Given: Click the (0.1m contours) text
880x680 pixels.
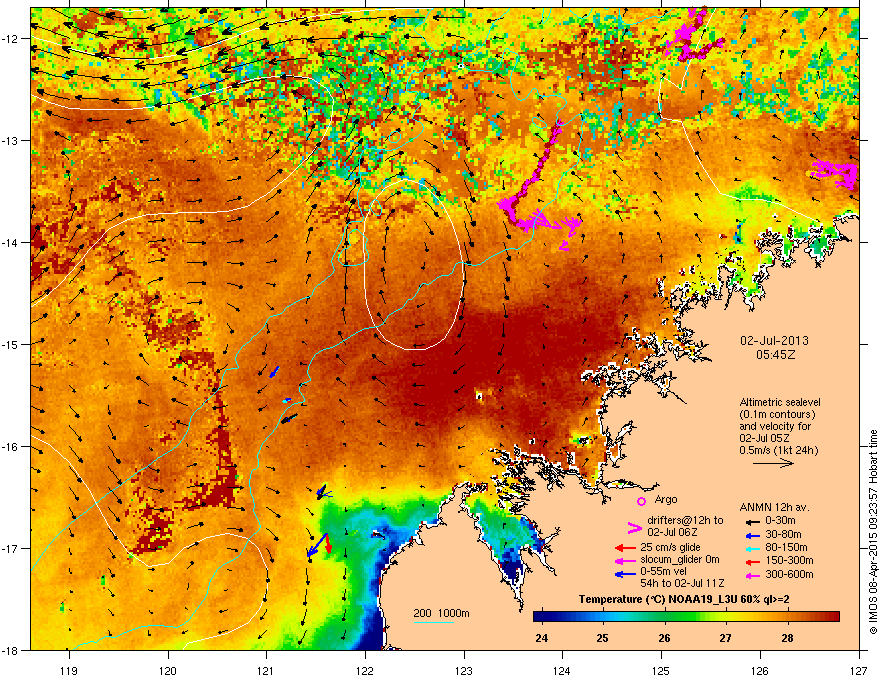Looking at the screenshot, I should click(x=777, y=415).
